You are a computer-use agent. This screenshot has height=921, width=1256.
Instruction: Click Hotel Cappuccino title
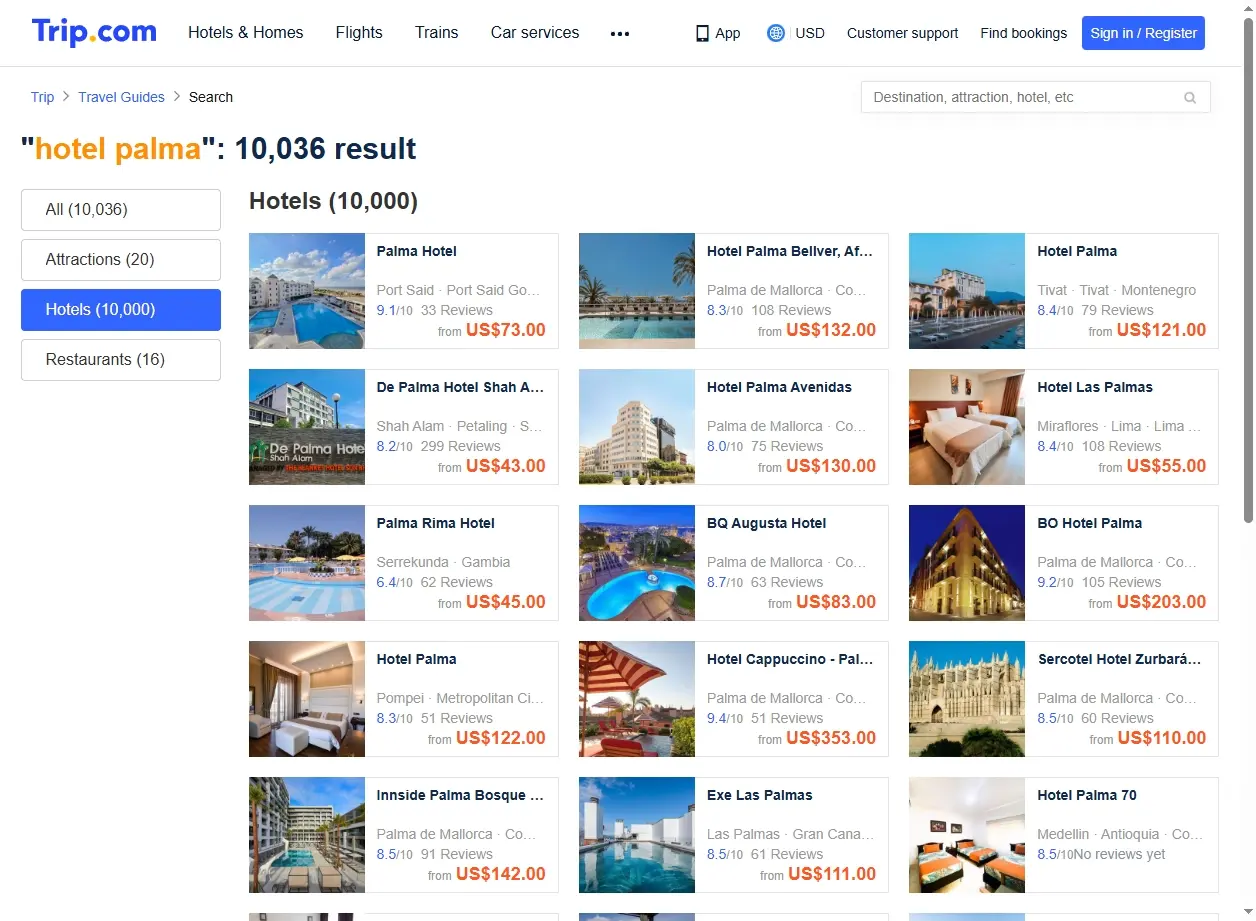790,659
